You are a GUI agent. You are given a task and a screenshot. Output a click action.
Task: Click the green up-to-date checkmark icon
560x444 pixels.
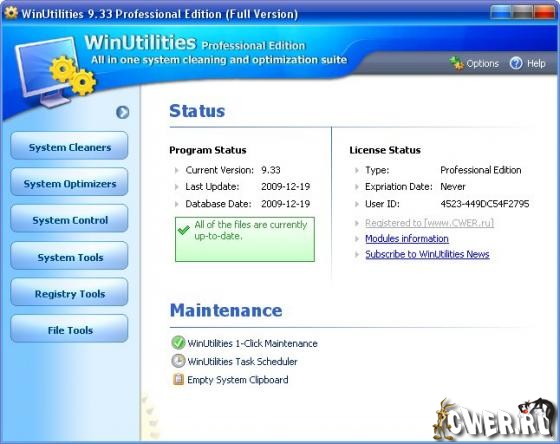point(184,230)
